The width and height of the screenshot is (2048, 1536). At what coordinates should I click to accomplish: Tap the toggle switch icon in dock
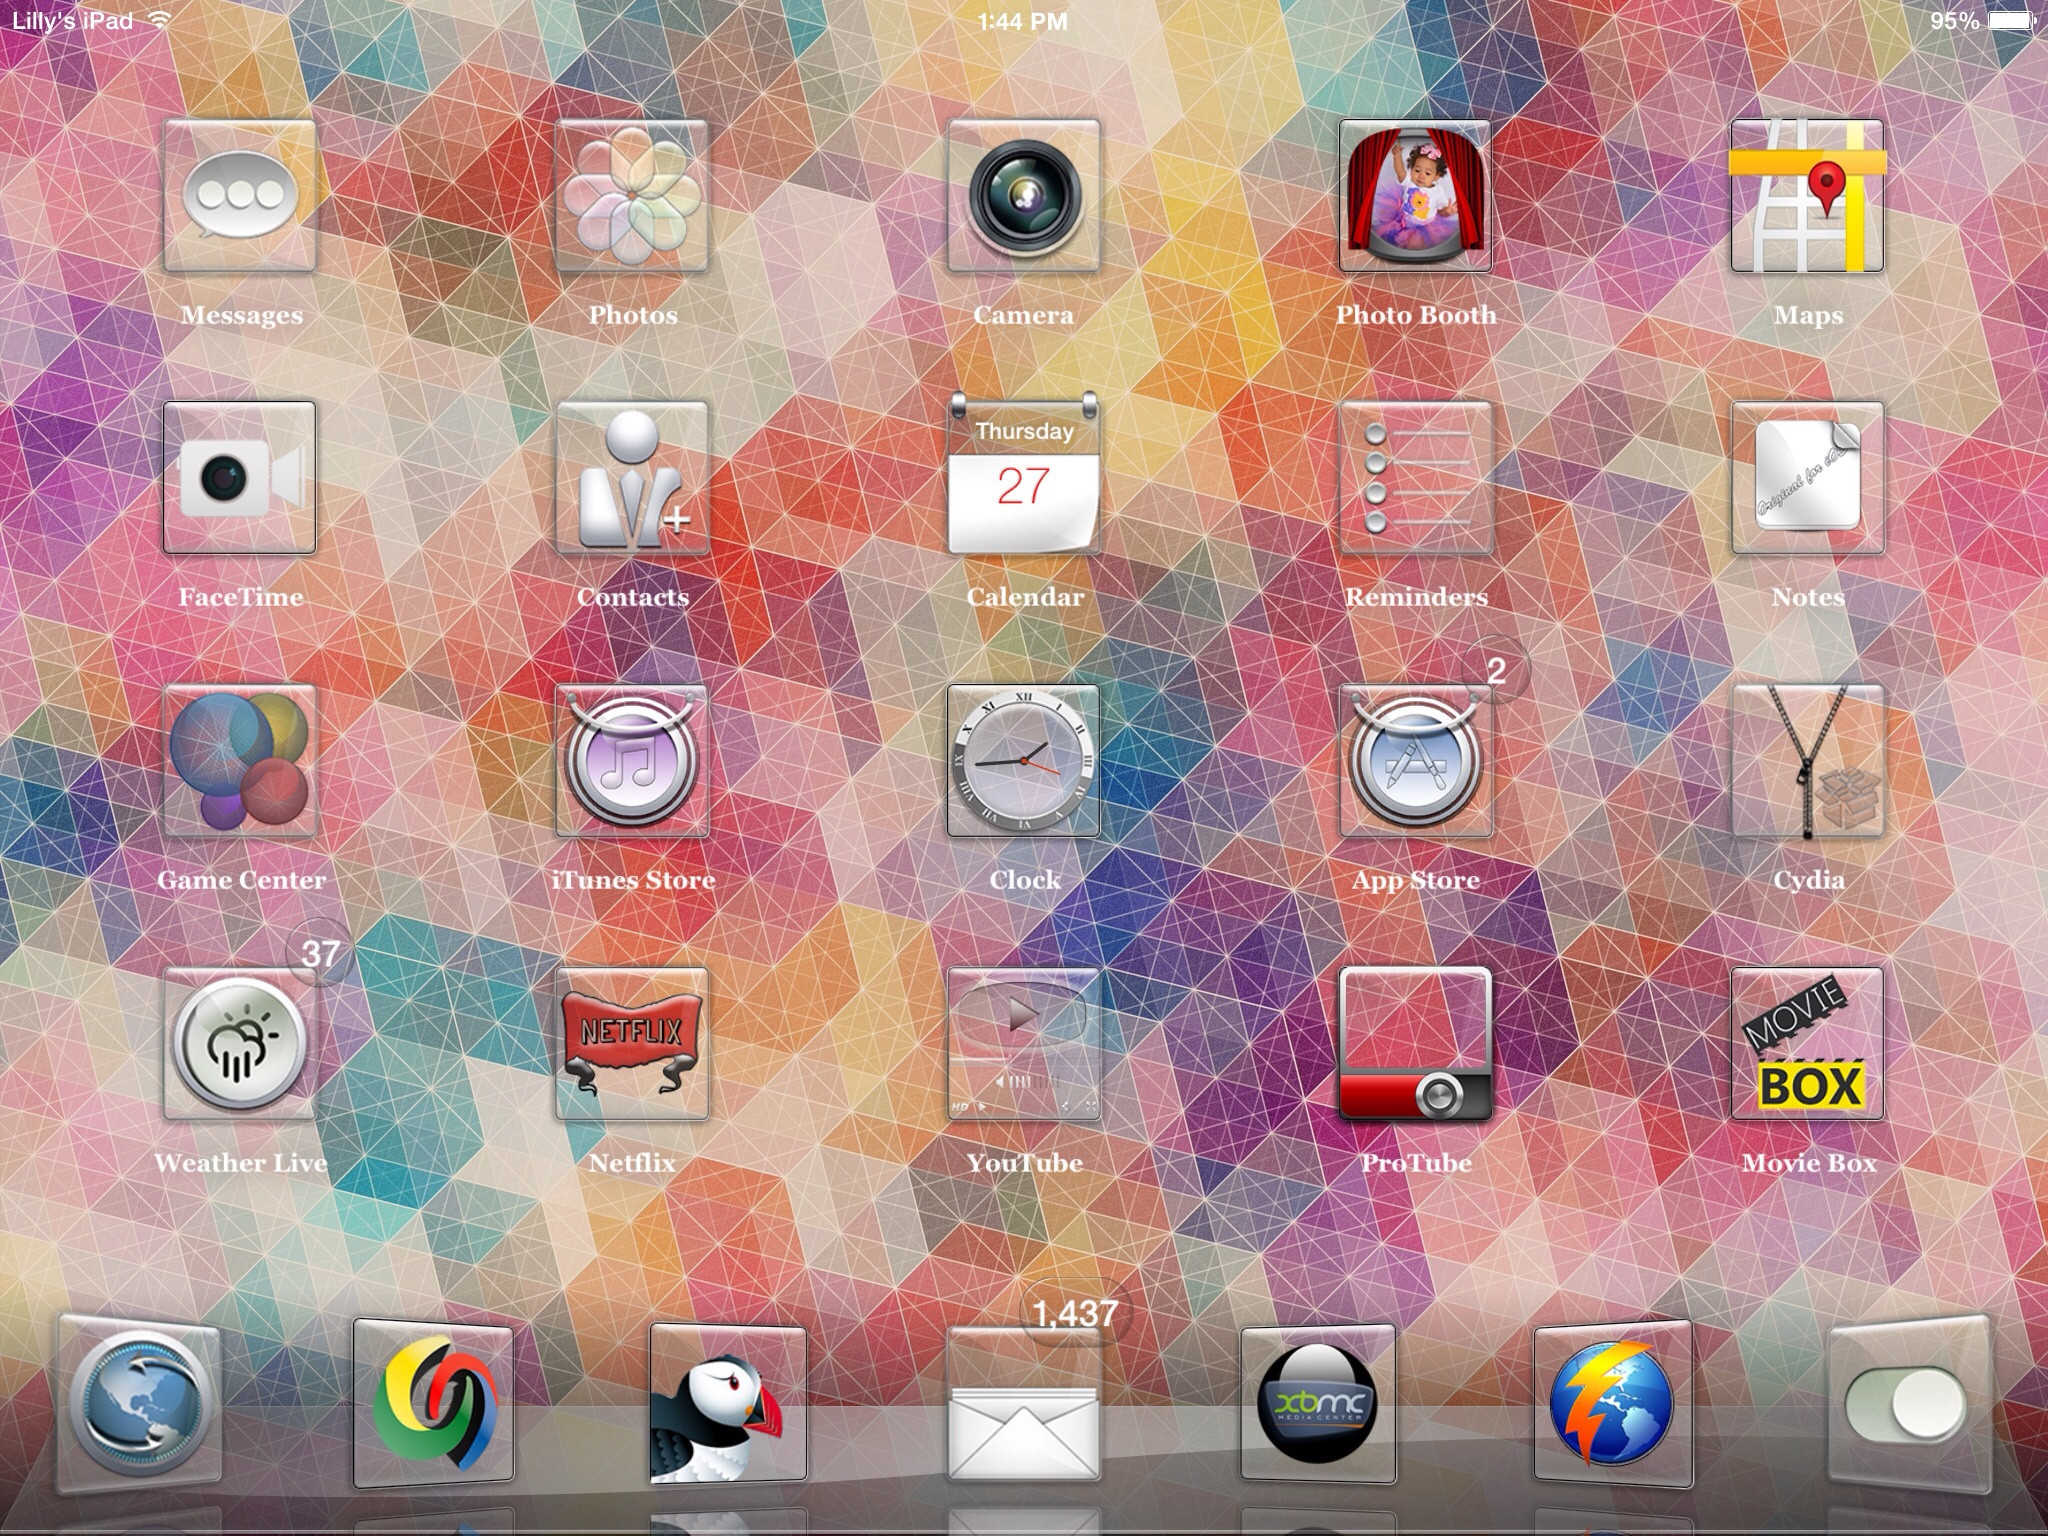coord(1906,1404)
